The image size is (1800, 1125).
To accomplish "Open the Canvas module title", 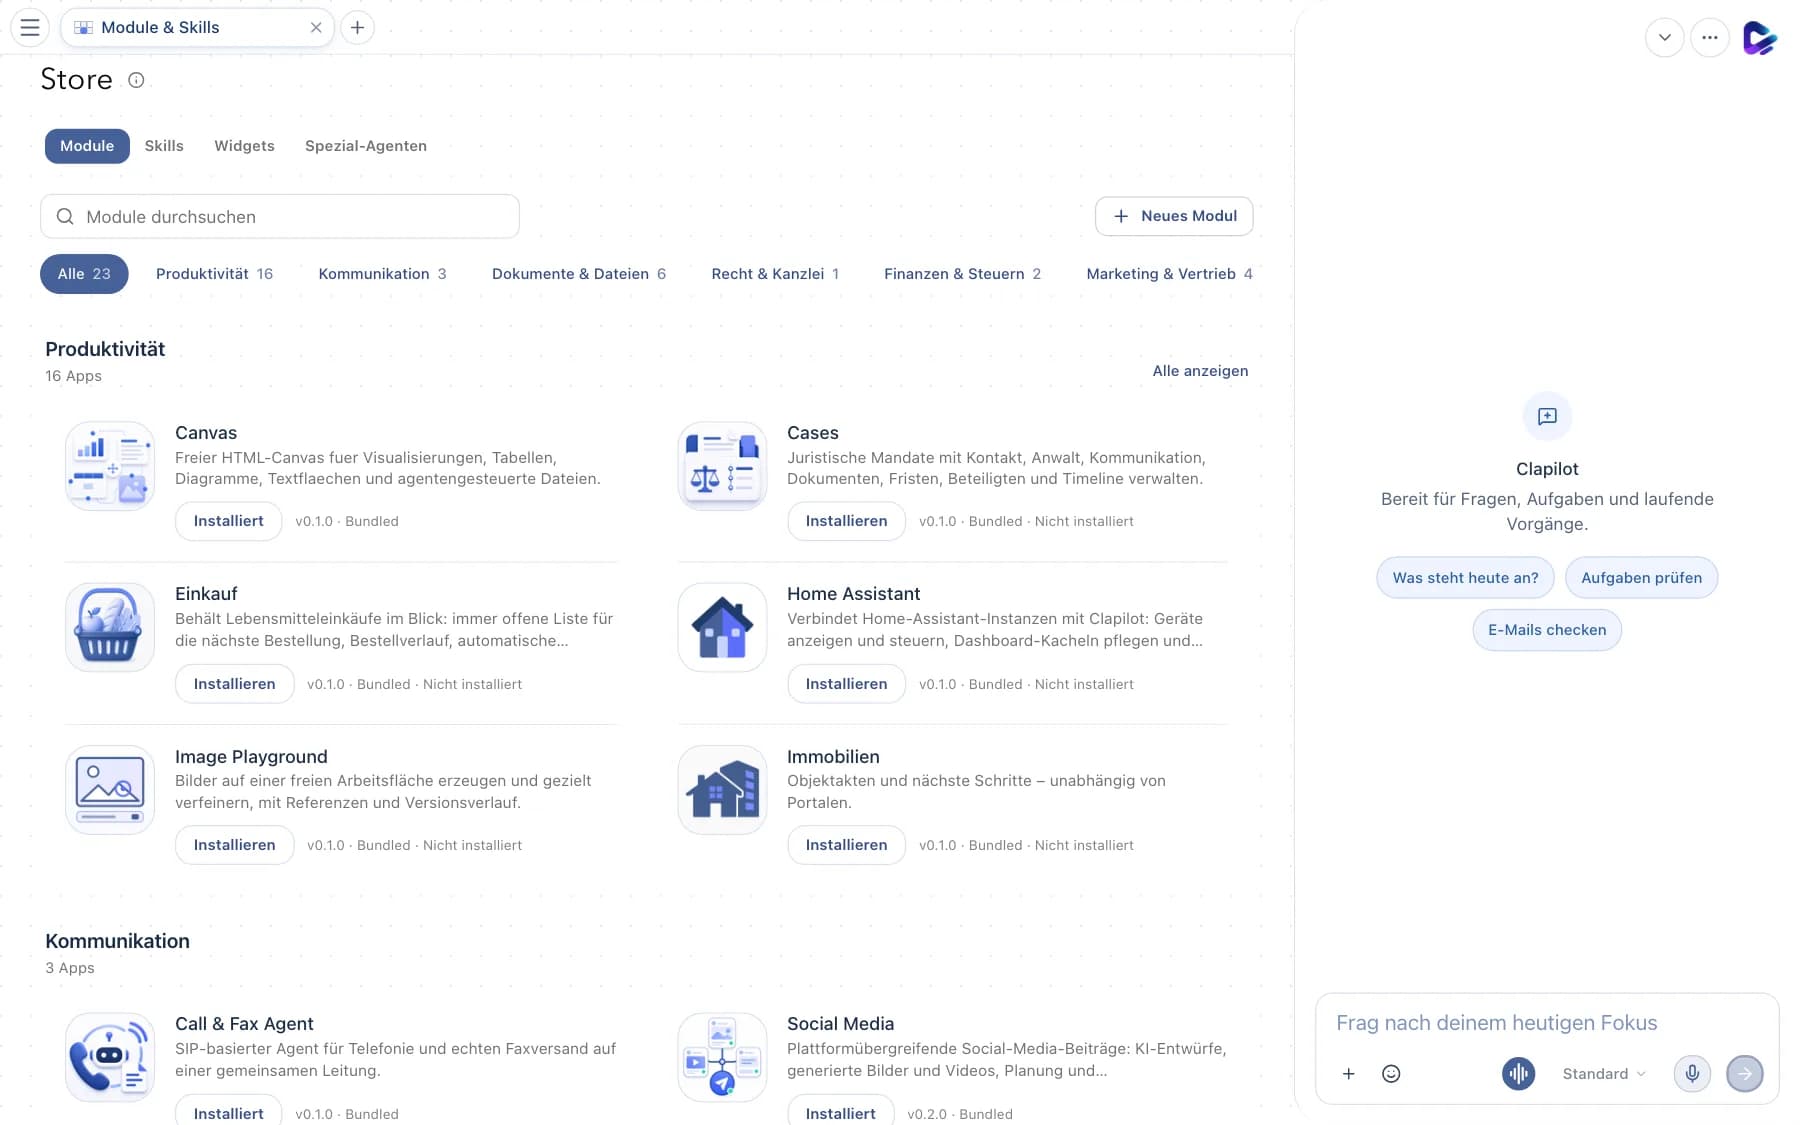I will click(x=206, y=433).
